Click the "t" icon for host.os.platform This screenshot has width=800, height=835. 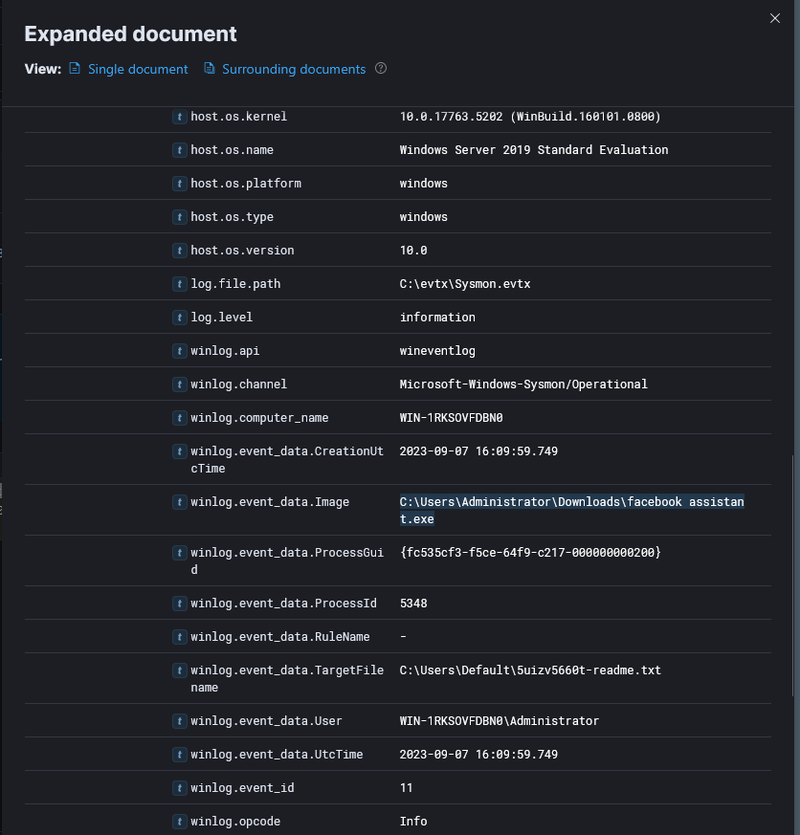(179, 183)
